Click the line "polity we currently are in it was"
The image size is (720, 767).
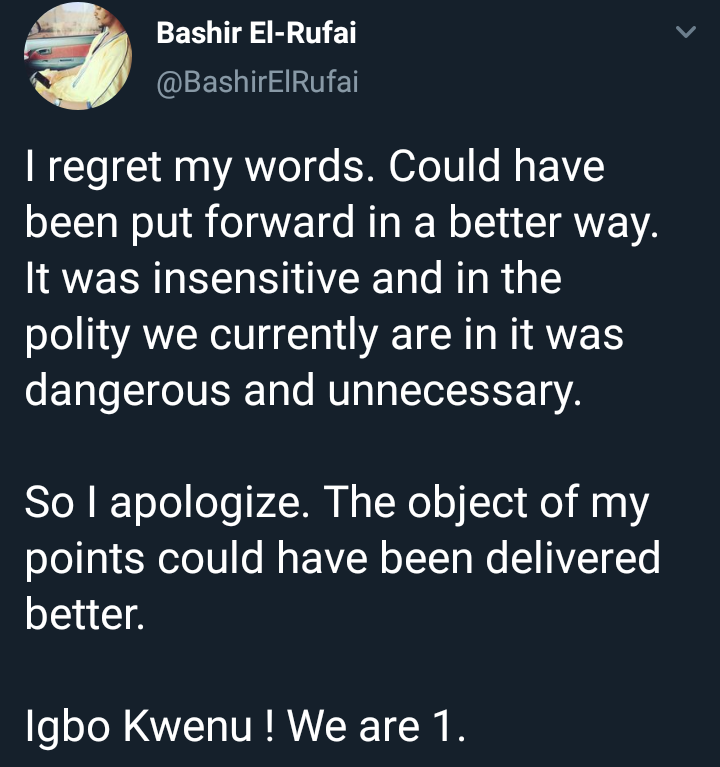[x=324, y=336]
